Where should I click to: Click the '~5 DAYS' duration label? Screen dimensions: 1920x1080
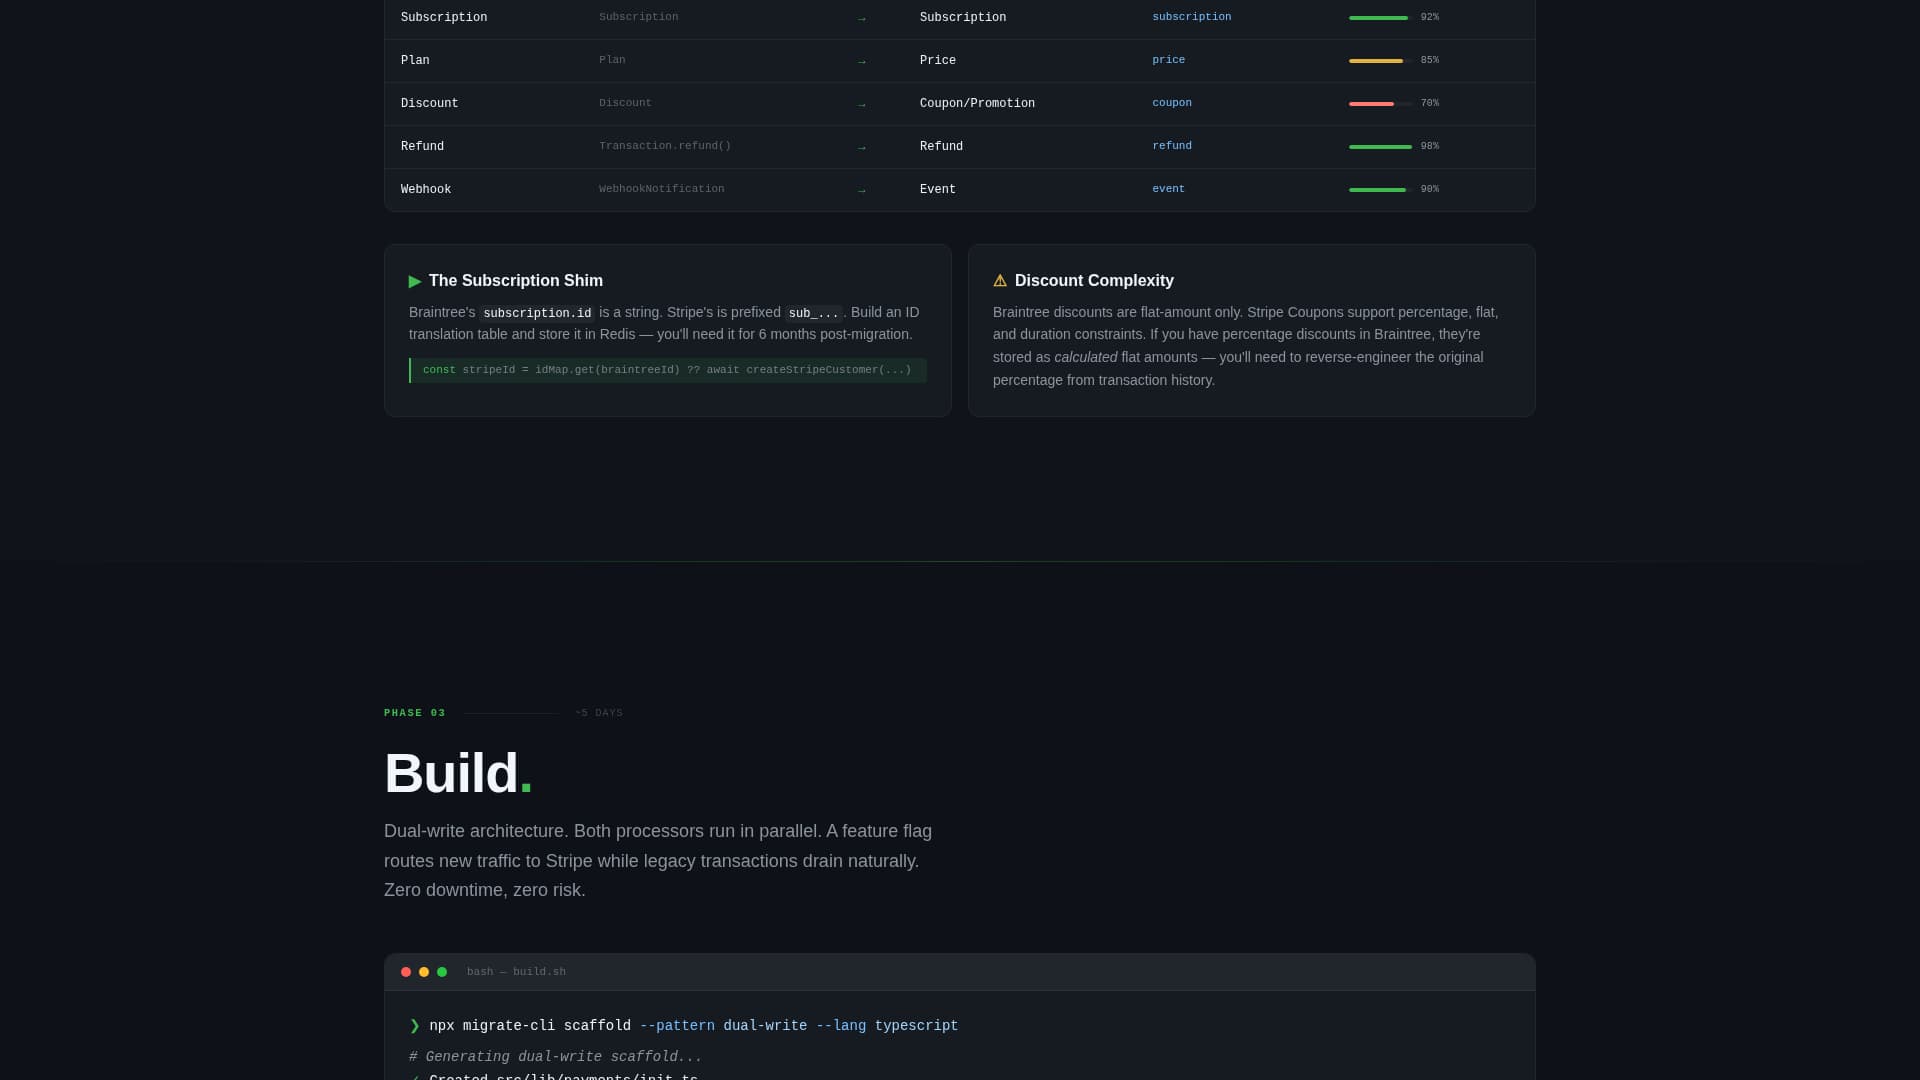tap(599, 713)
